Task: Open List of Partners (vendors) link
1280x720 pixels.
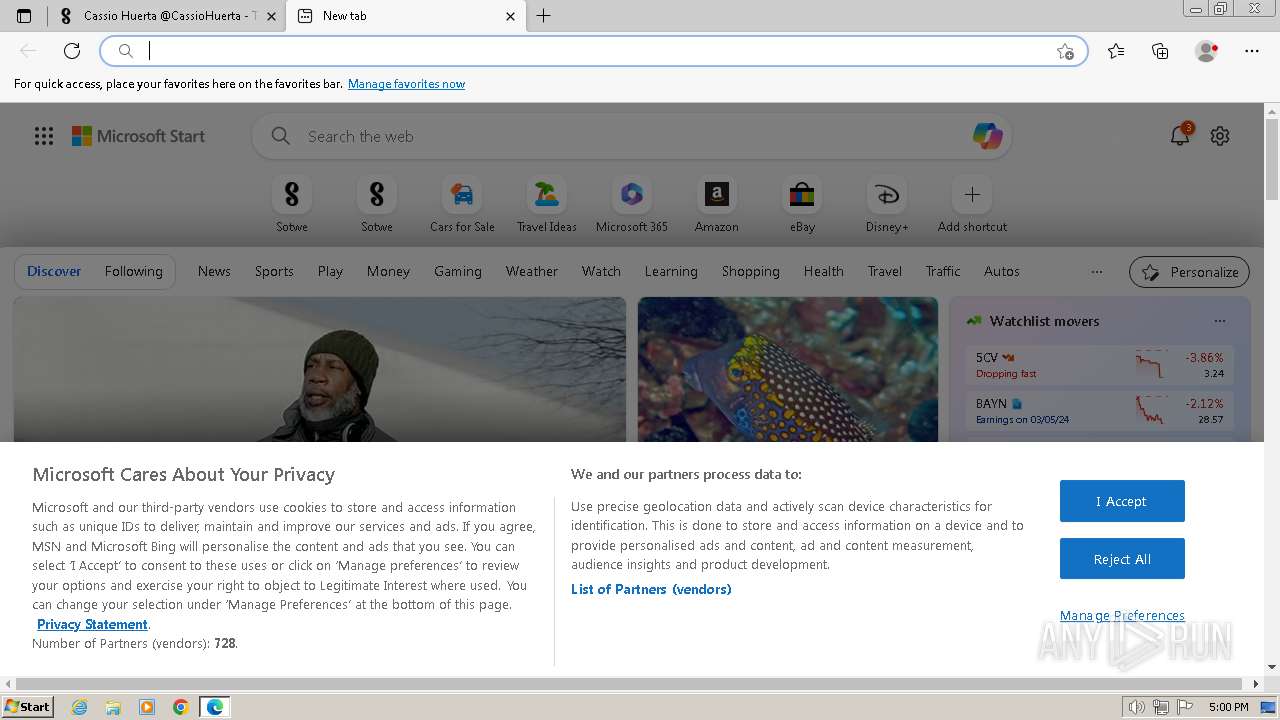Action: (x=651, y=589)
